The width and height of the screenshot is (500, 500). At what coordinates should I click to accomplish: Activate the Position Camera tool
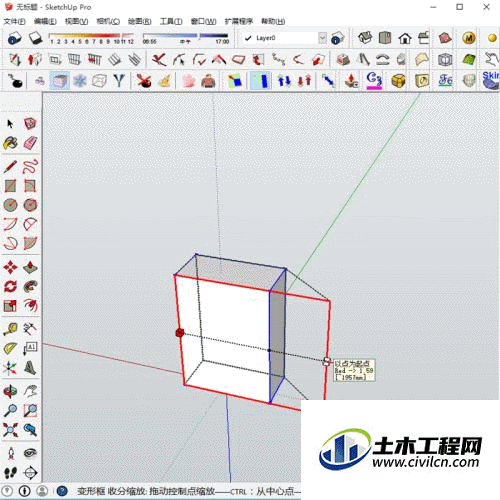pyautogui.click(x=10, y=453)
